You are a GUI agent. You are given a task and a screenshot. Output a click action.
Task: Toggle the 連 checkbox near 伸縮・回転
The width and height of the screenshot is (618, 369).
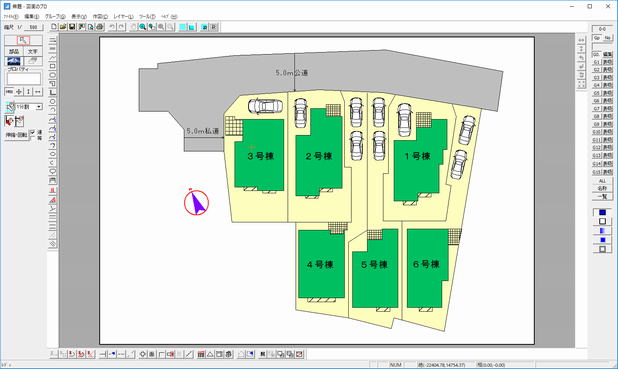coord(33,132)
